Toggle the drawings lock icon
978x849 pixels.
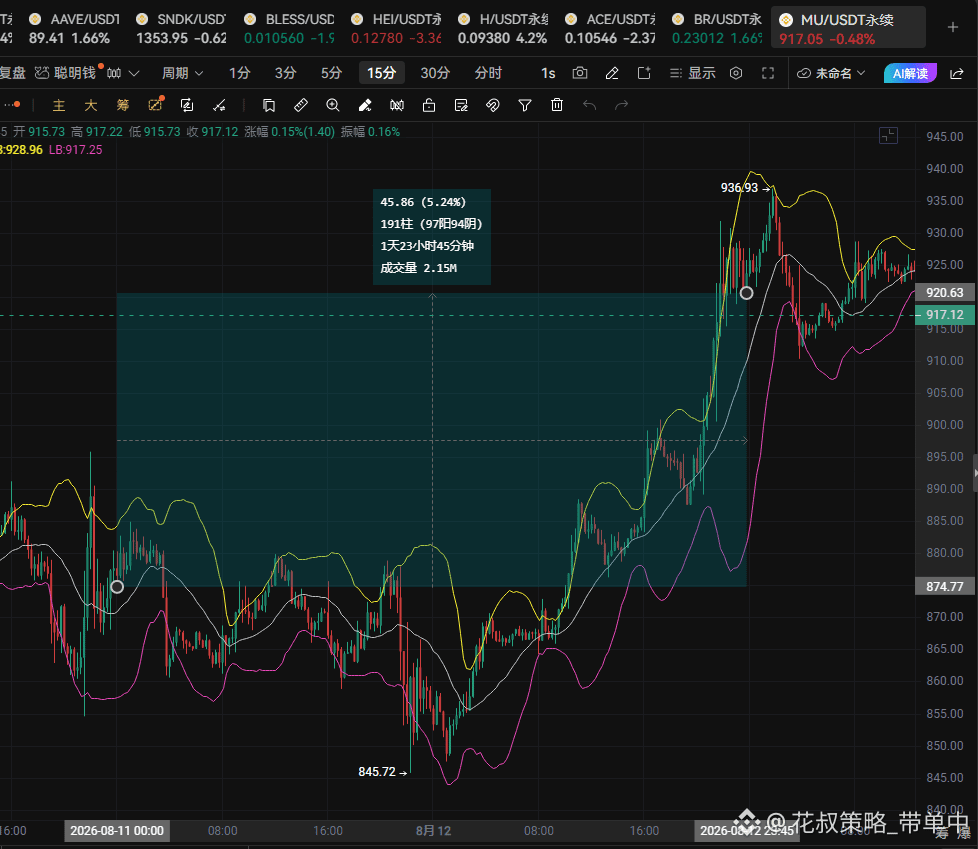click(x=429, y=105)
